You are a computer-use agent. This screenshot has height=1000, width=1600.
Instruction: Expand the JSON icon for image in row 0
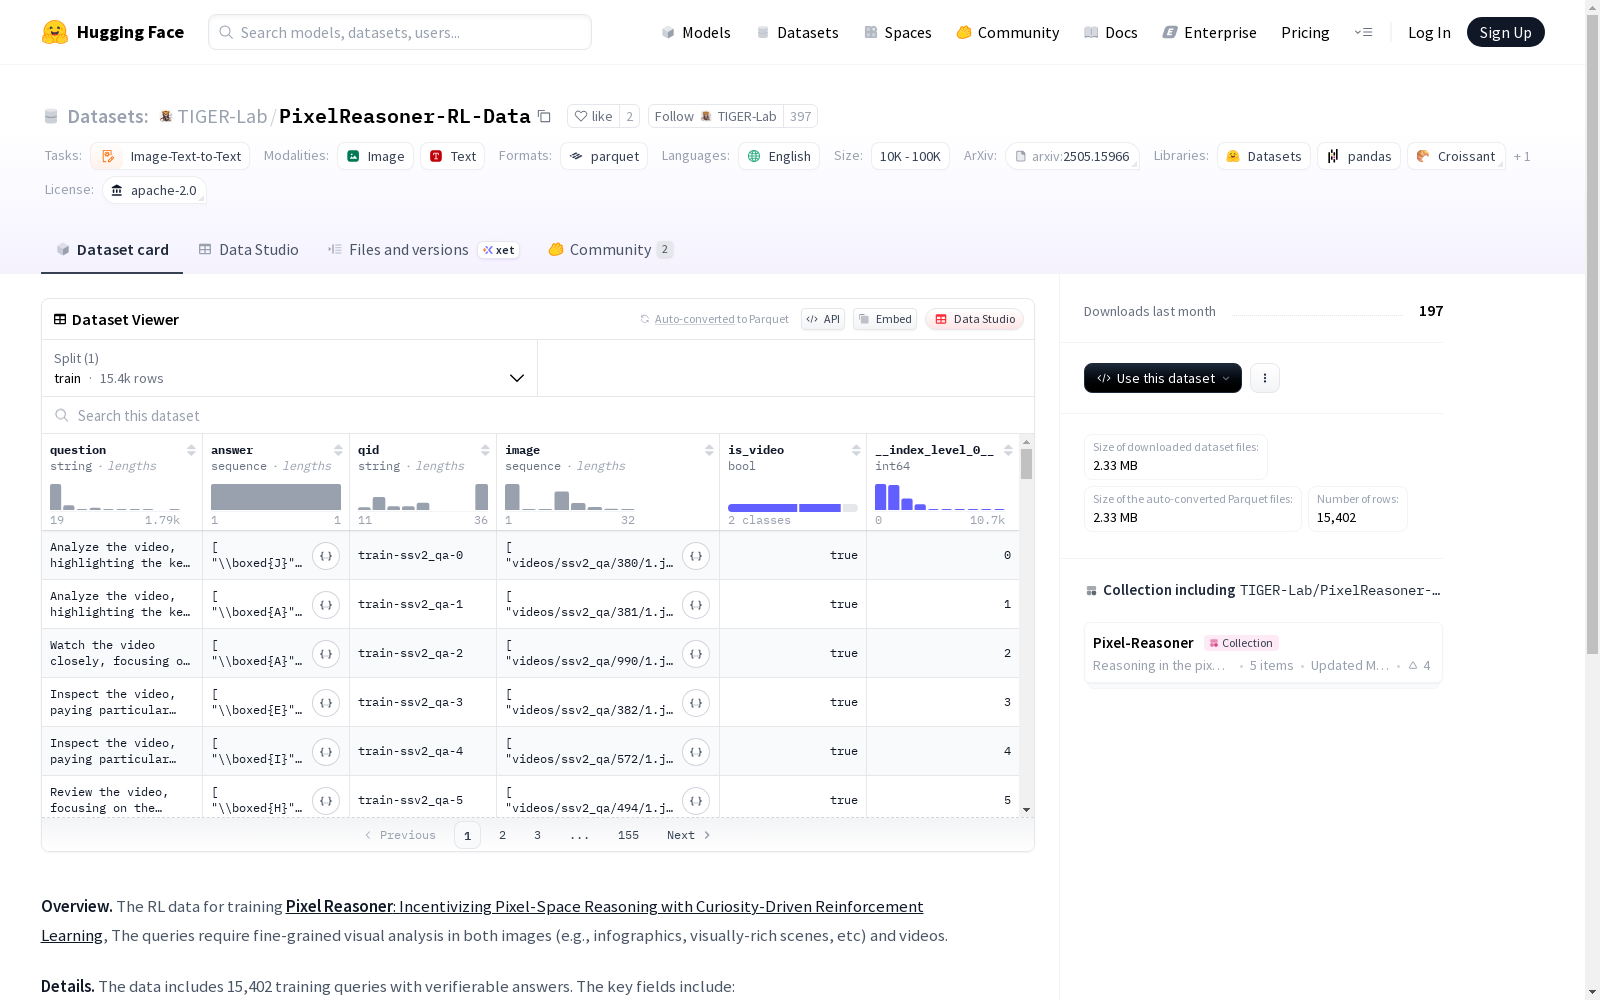[696, 556]
